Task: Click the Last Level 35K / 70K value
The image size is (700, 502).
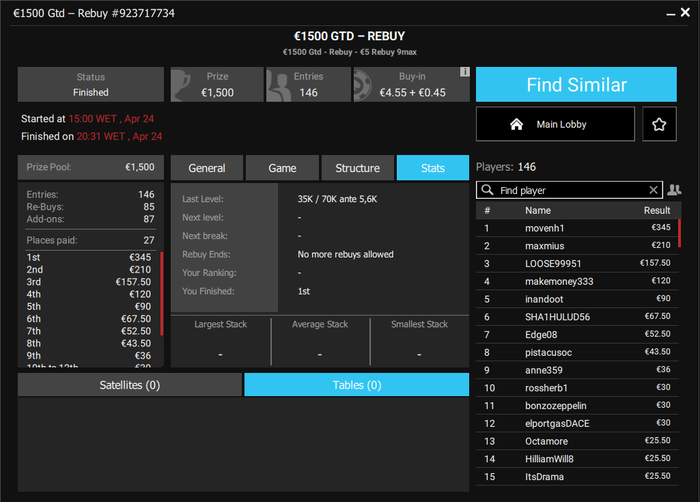Action: (337, 199)
